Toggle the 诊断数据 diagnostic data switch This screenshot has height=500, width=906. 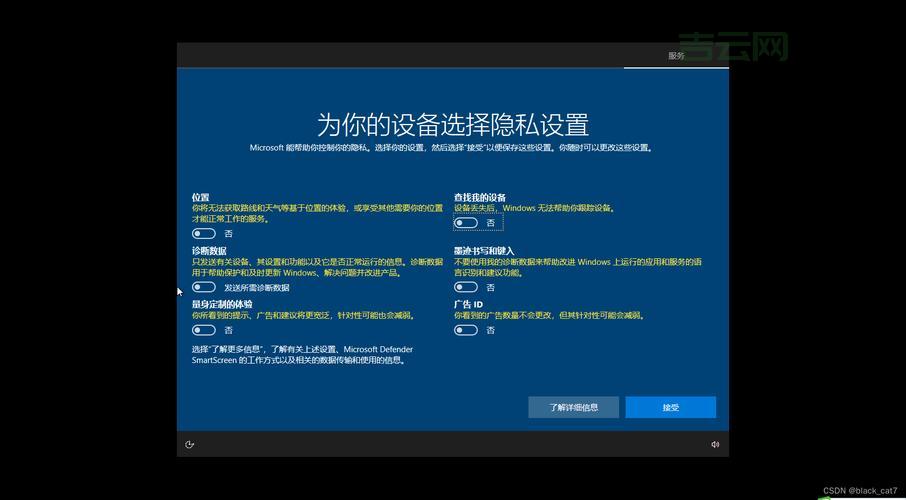204,287
